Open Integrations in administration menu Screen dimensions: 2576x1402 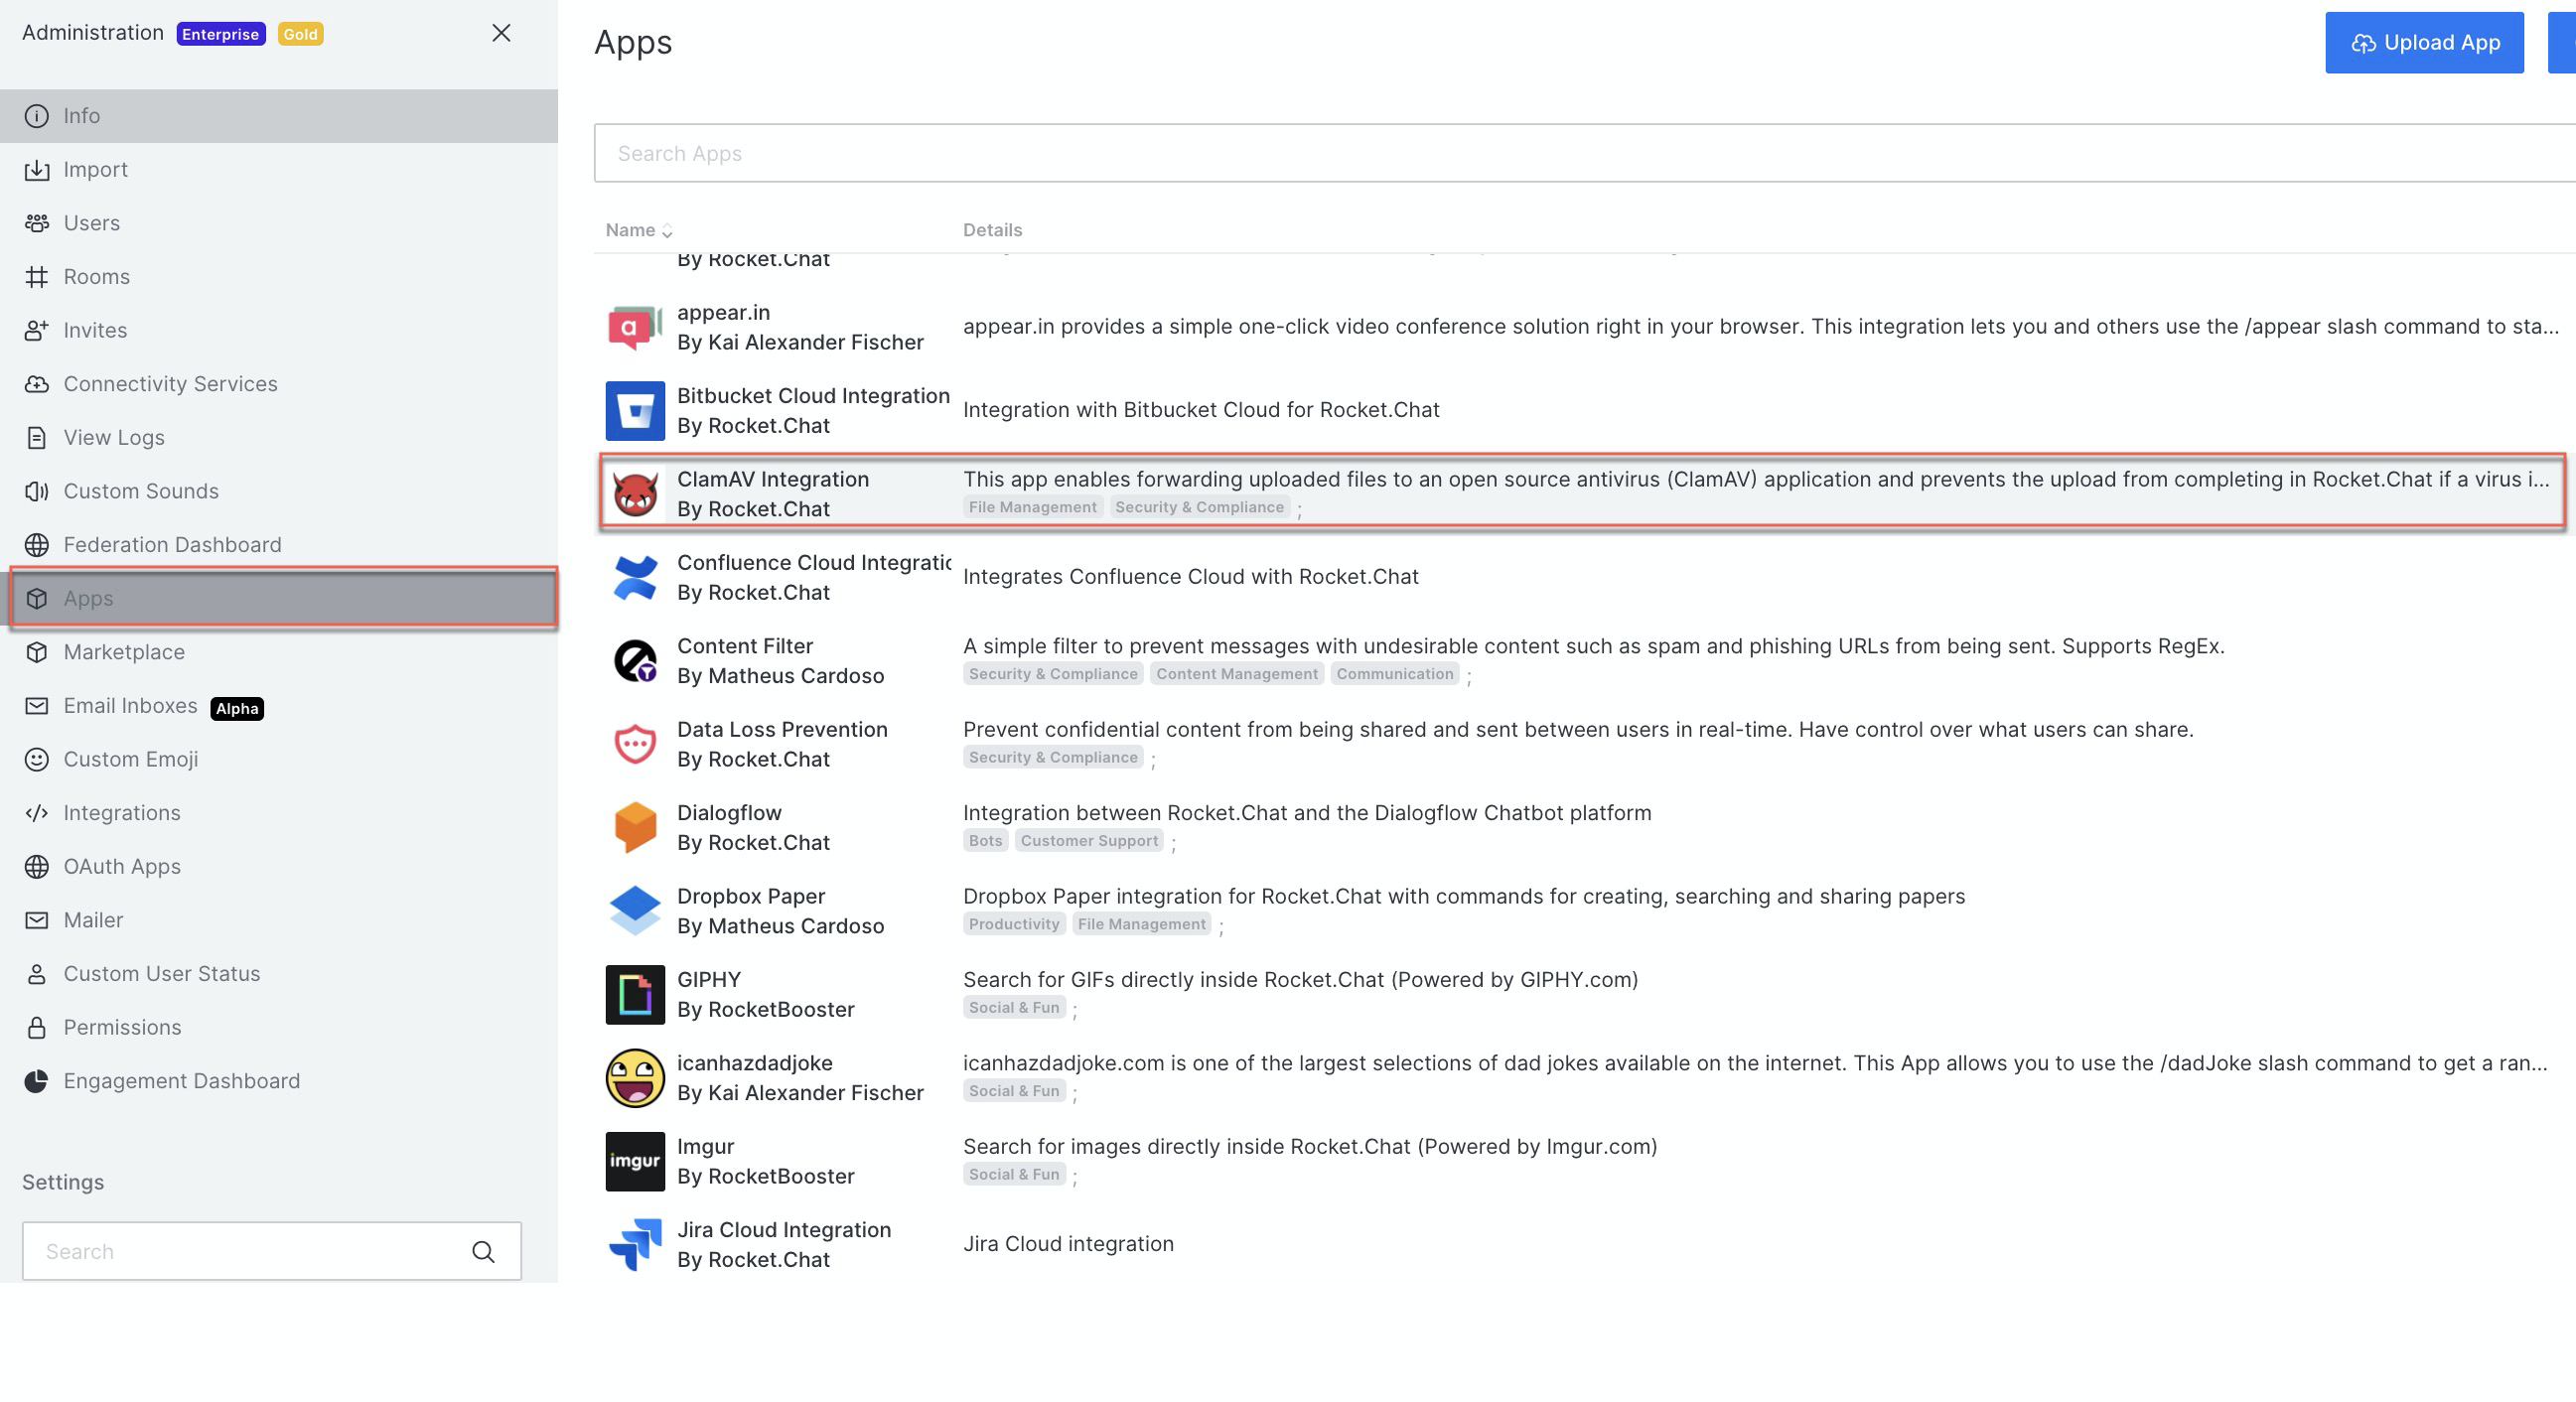(279, 813)
